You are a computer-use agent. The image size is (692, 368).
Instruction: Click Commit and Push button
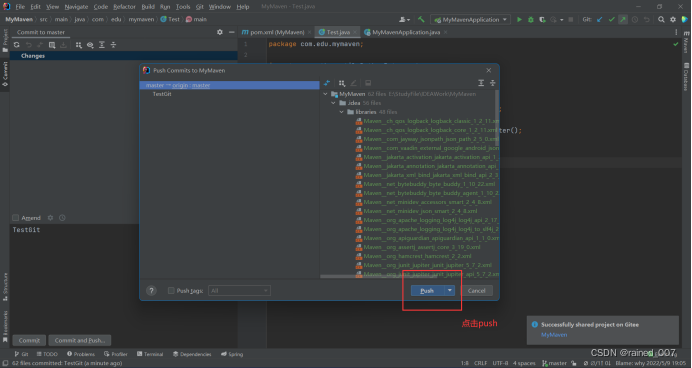click(80, 340)
